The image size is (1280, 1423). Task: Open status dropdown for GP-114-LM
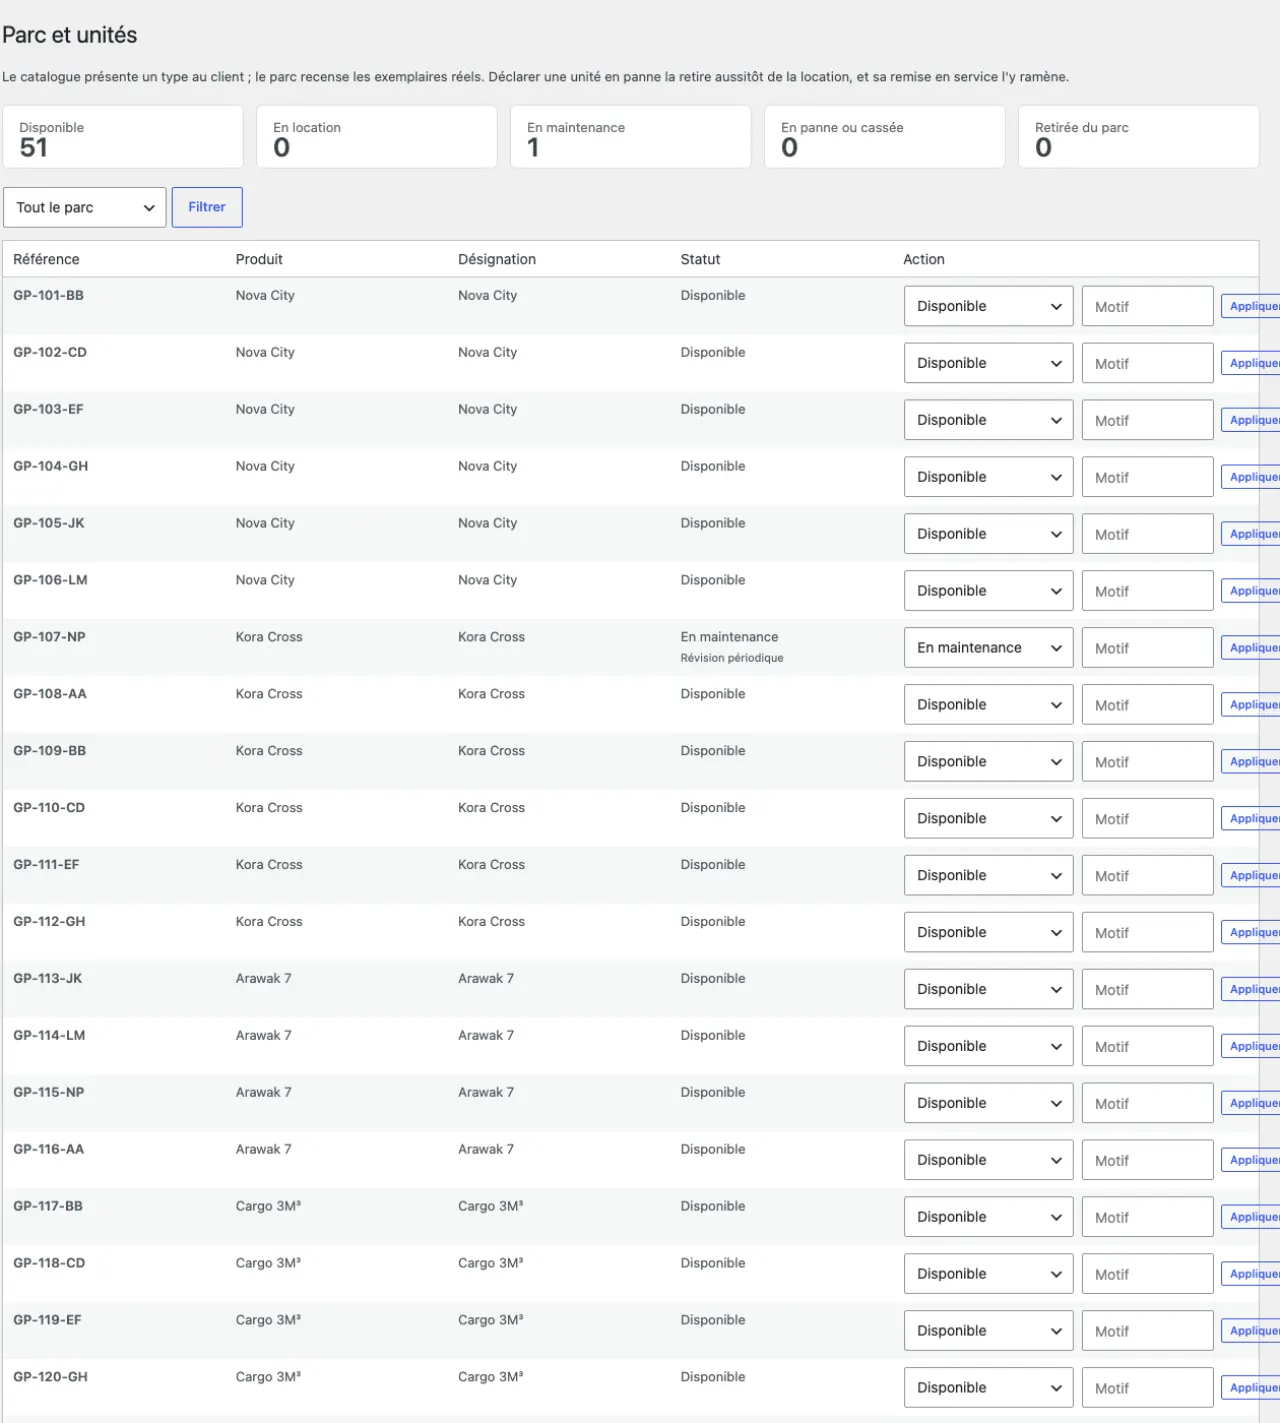coord(988,1046)
